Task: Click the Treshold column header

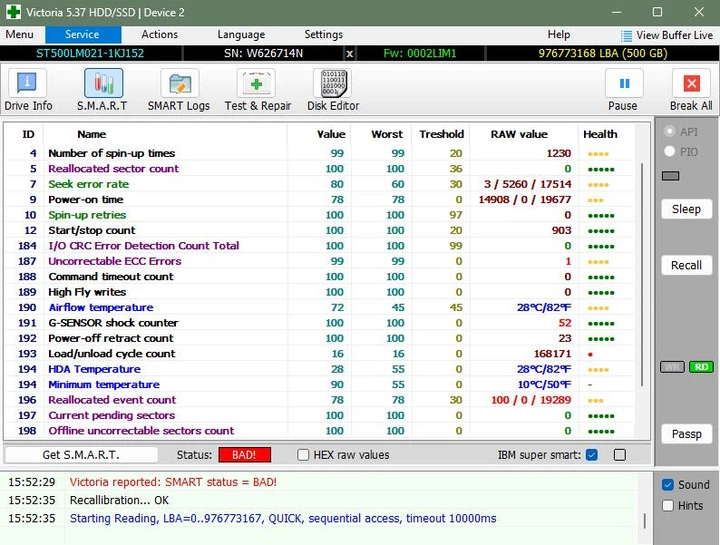Action: click(x=441, y=134)
